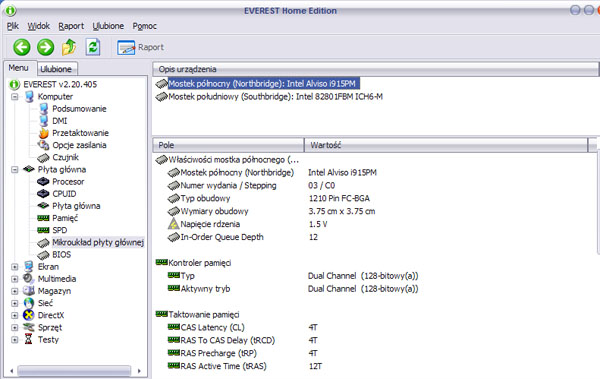Click the Ekran monitor icon
The height and width of the screenshot is (379, 600).
[29, 266]
